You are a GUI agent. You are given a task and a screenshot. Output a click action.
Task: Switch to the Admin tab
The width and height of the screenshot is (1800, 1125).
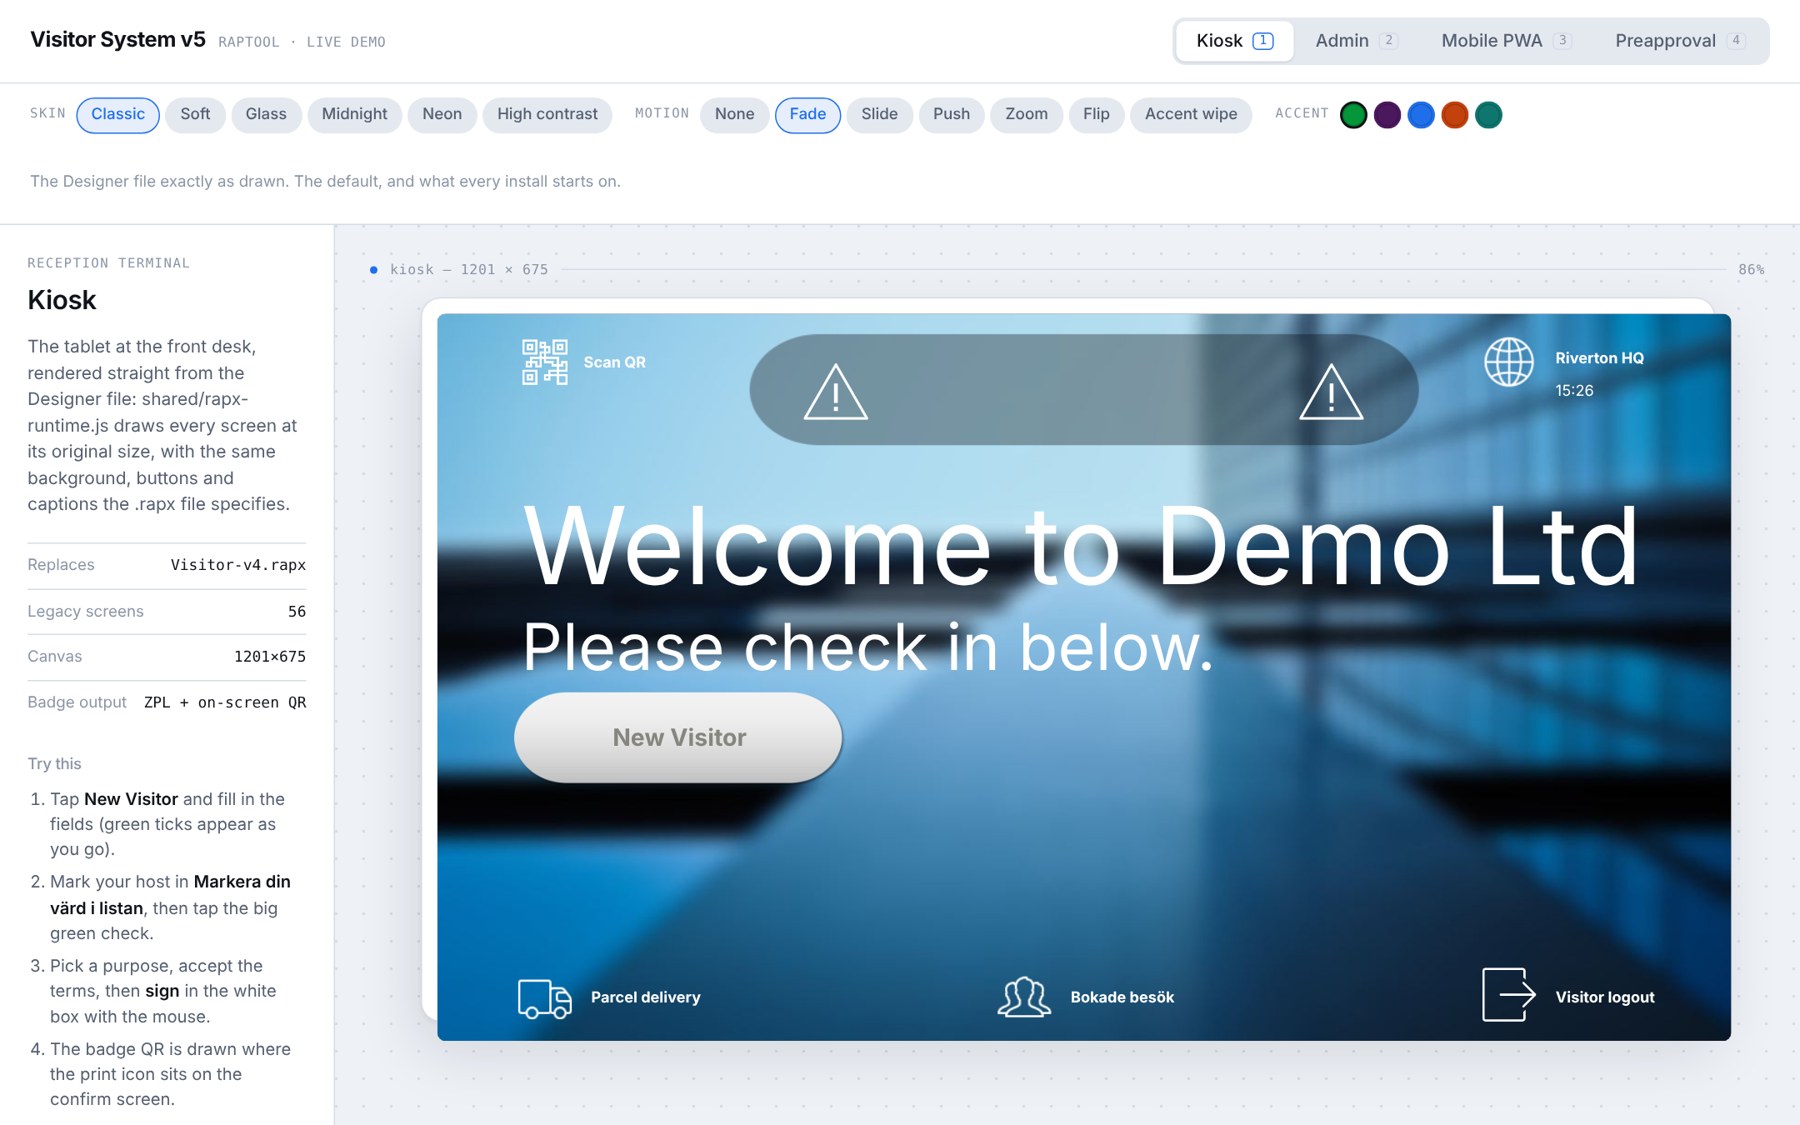(1355, 41)
